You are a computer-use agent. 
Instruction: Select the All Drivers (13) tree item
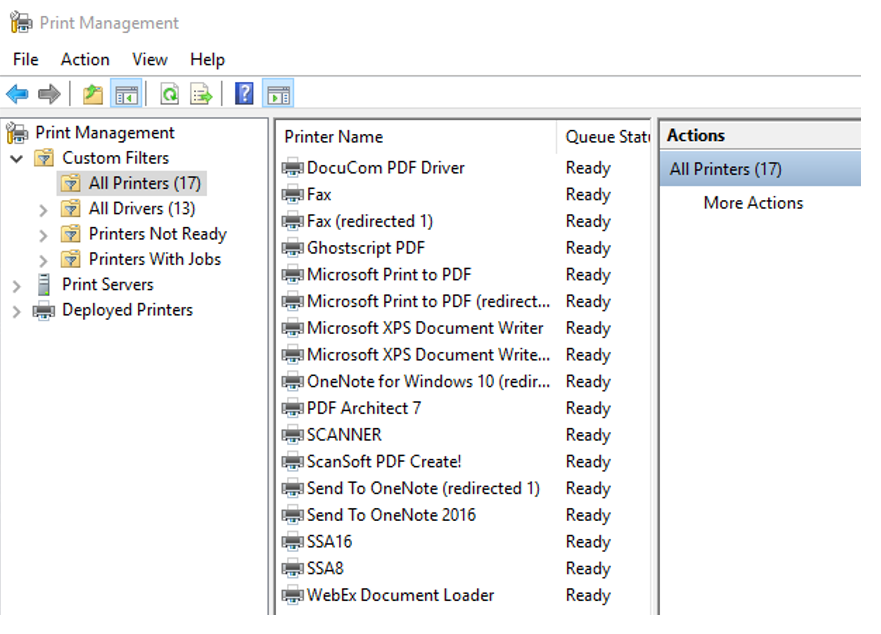pyautogui.click(x=142, y=209)
